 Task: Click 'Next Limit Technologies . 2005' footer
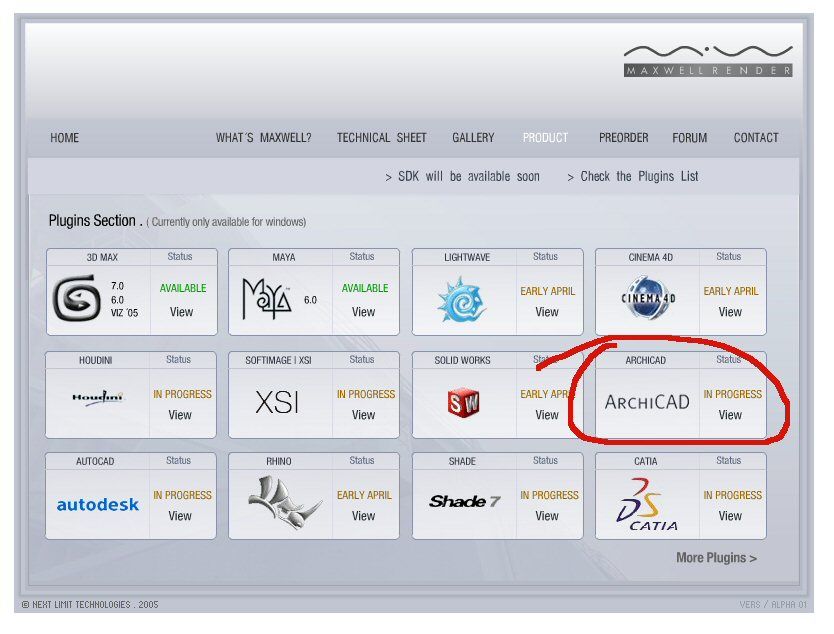tap(90, 604)
